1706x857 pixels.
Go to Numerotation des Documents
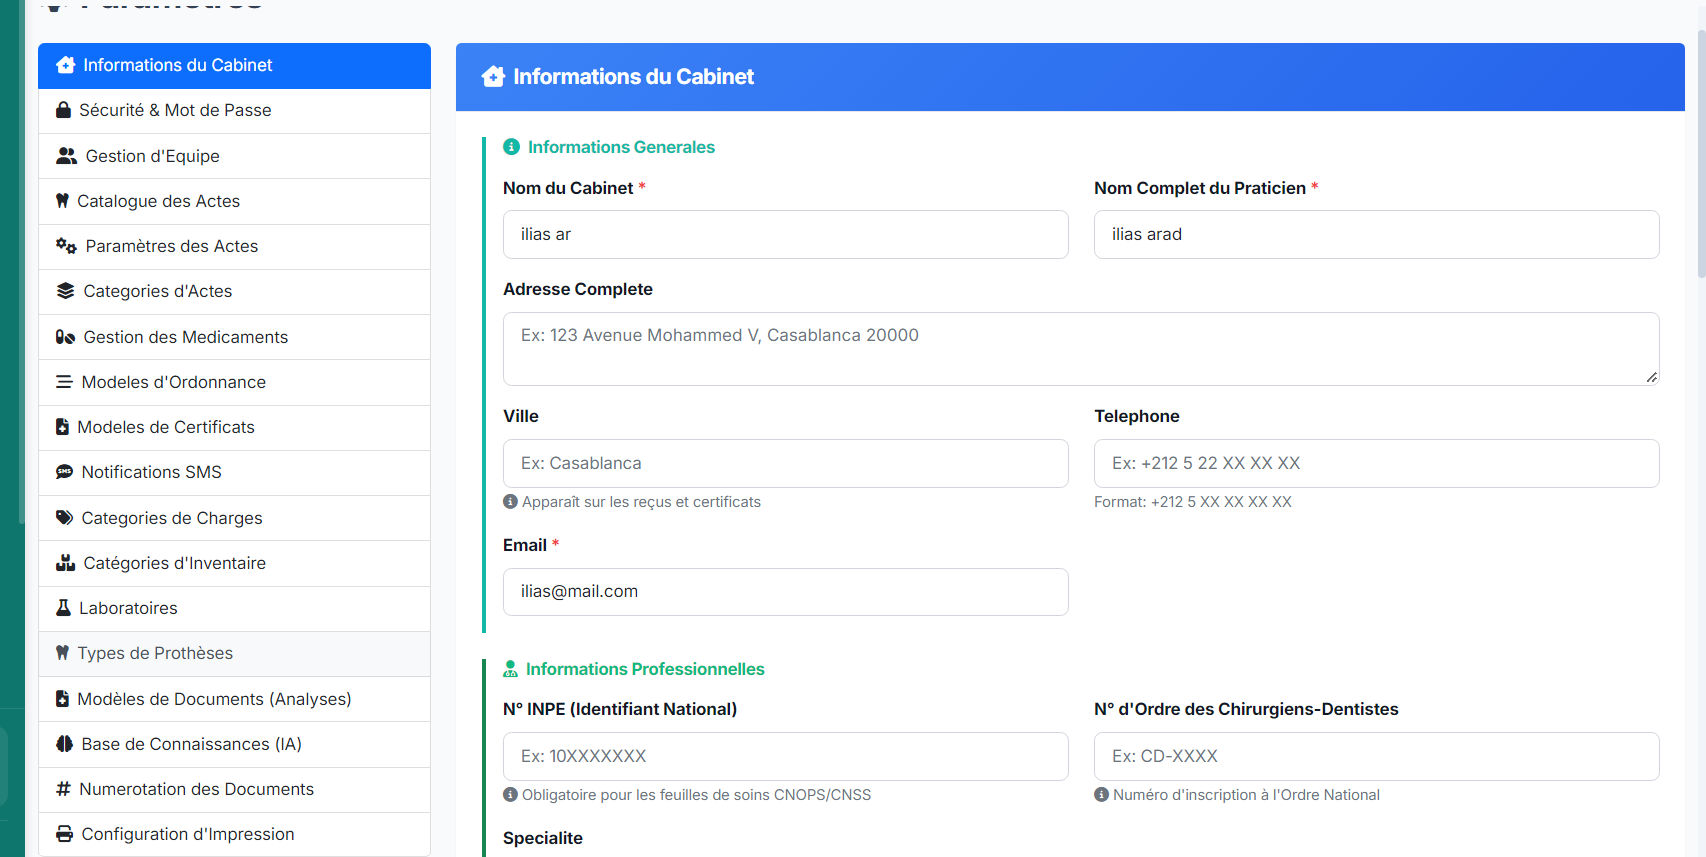pyautogui.click(x=234, y=789)
